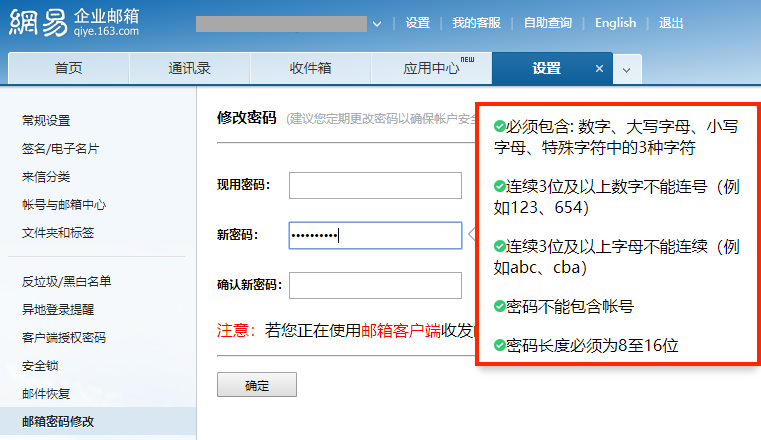The height and width of the screenshot is (440, 761).
Task: Click 退出 to log out
Action: coord(672,23)
